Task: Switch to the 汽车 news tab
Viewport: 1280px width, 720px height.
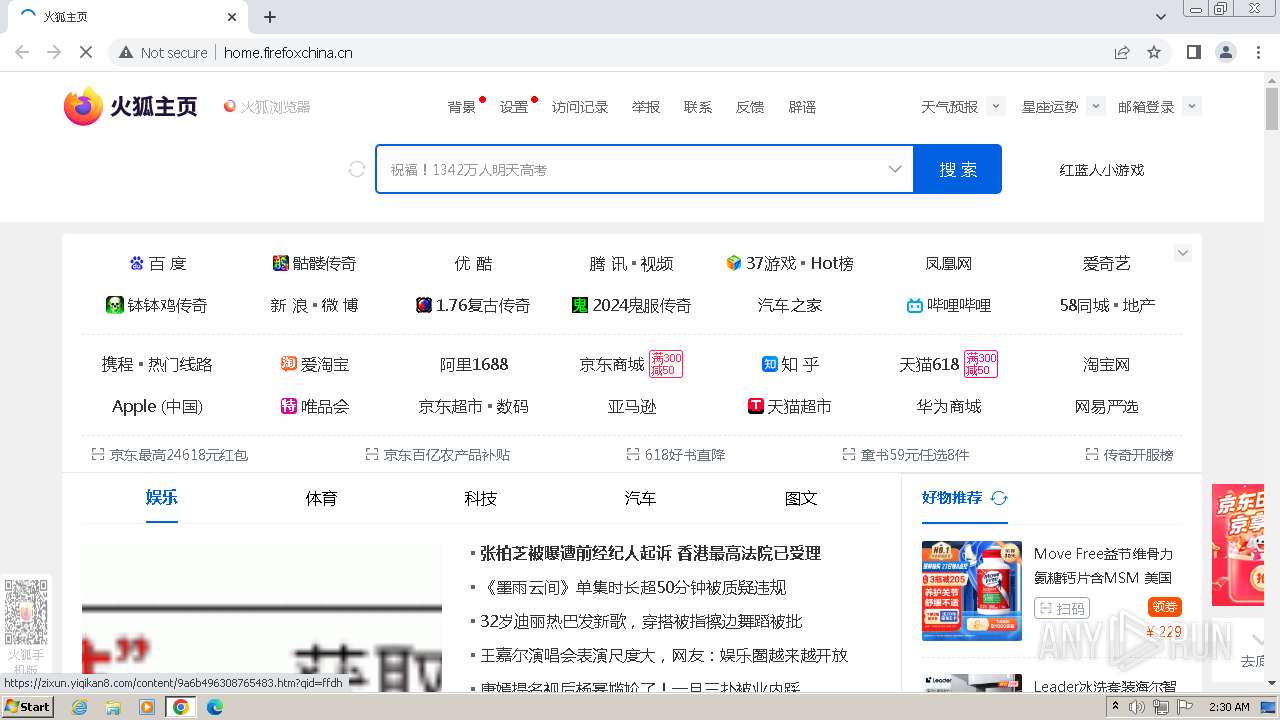Action: click(640, 498)
